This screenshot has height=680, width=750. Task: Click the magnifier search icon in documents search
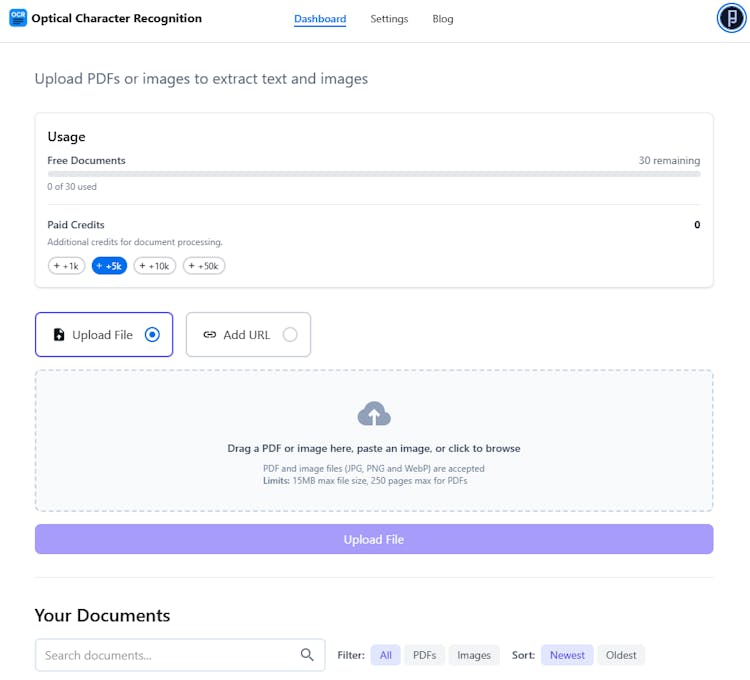(307, 655)
